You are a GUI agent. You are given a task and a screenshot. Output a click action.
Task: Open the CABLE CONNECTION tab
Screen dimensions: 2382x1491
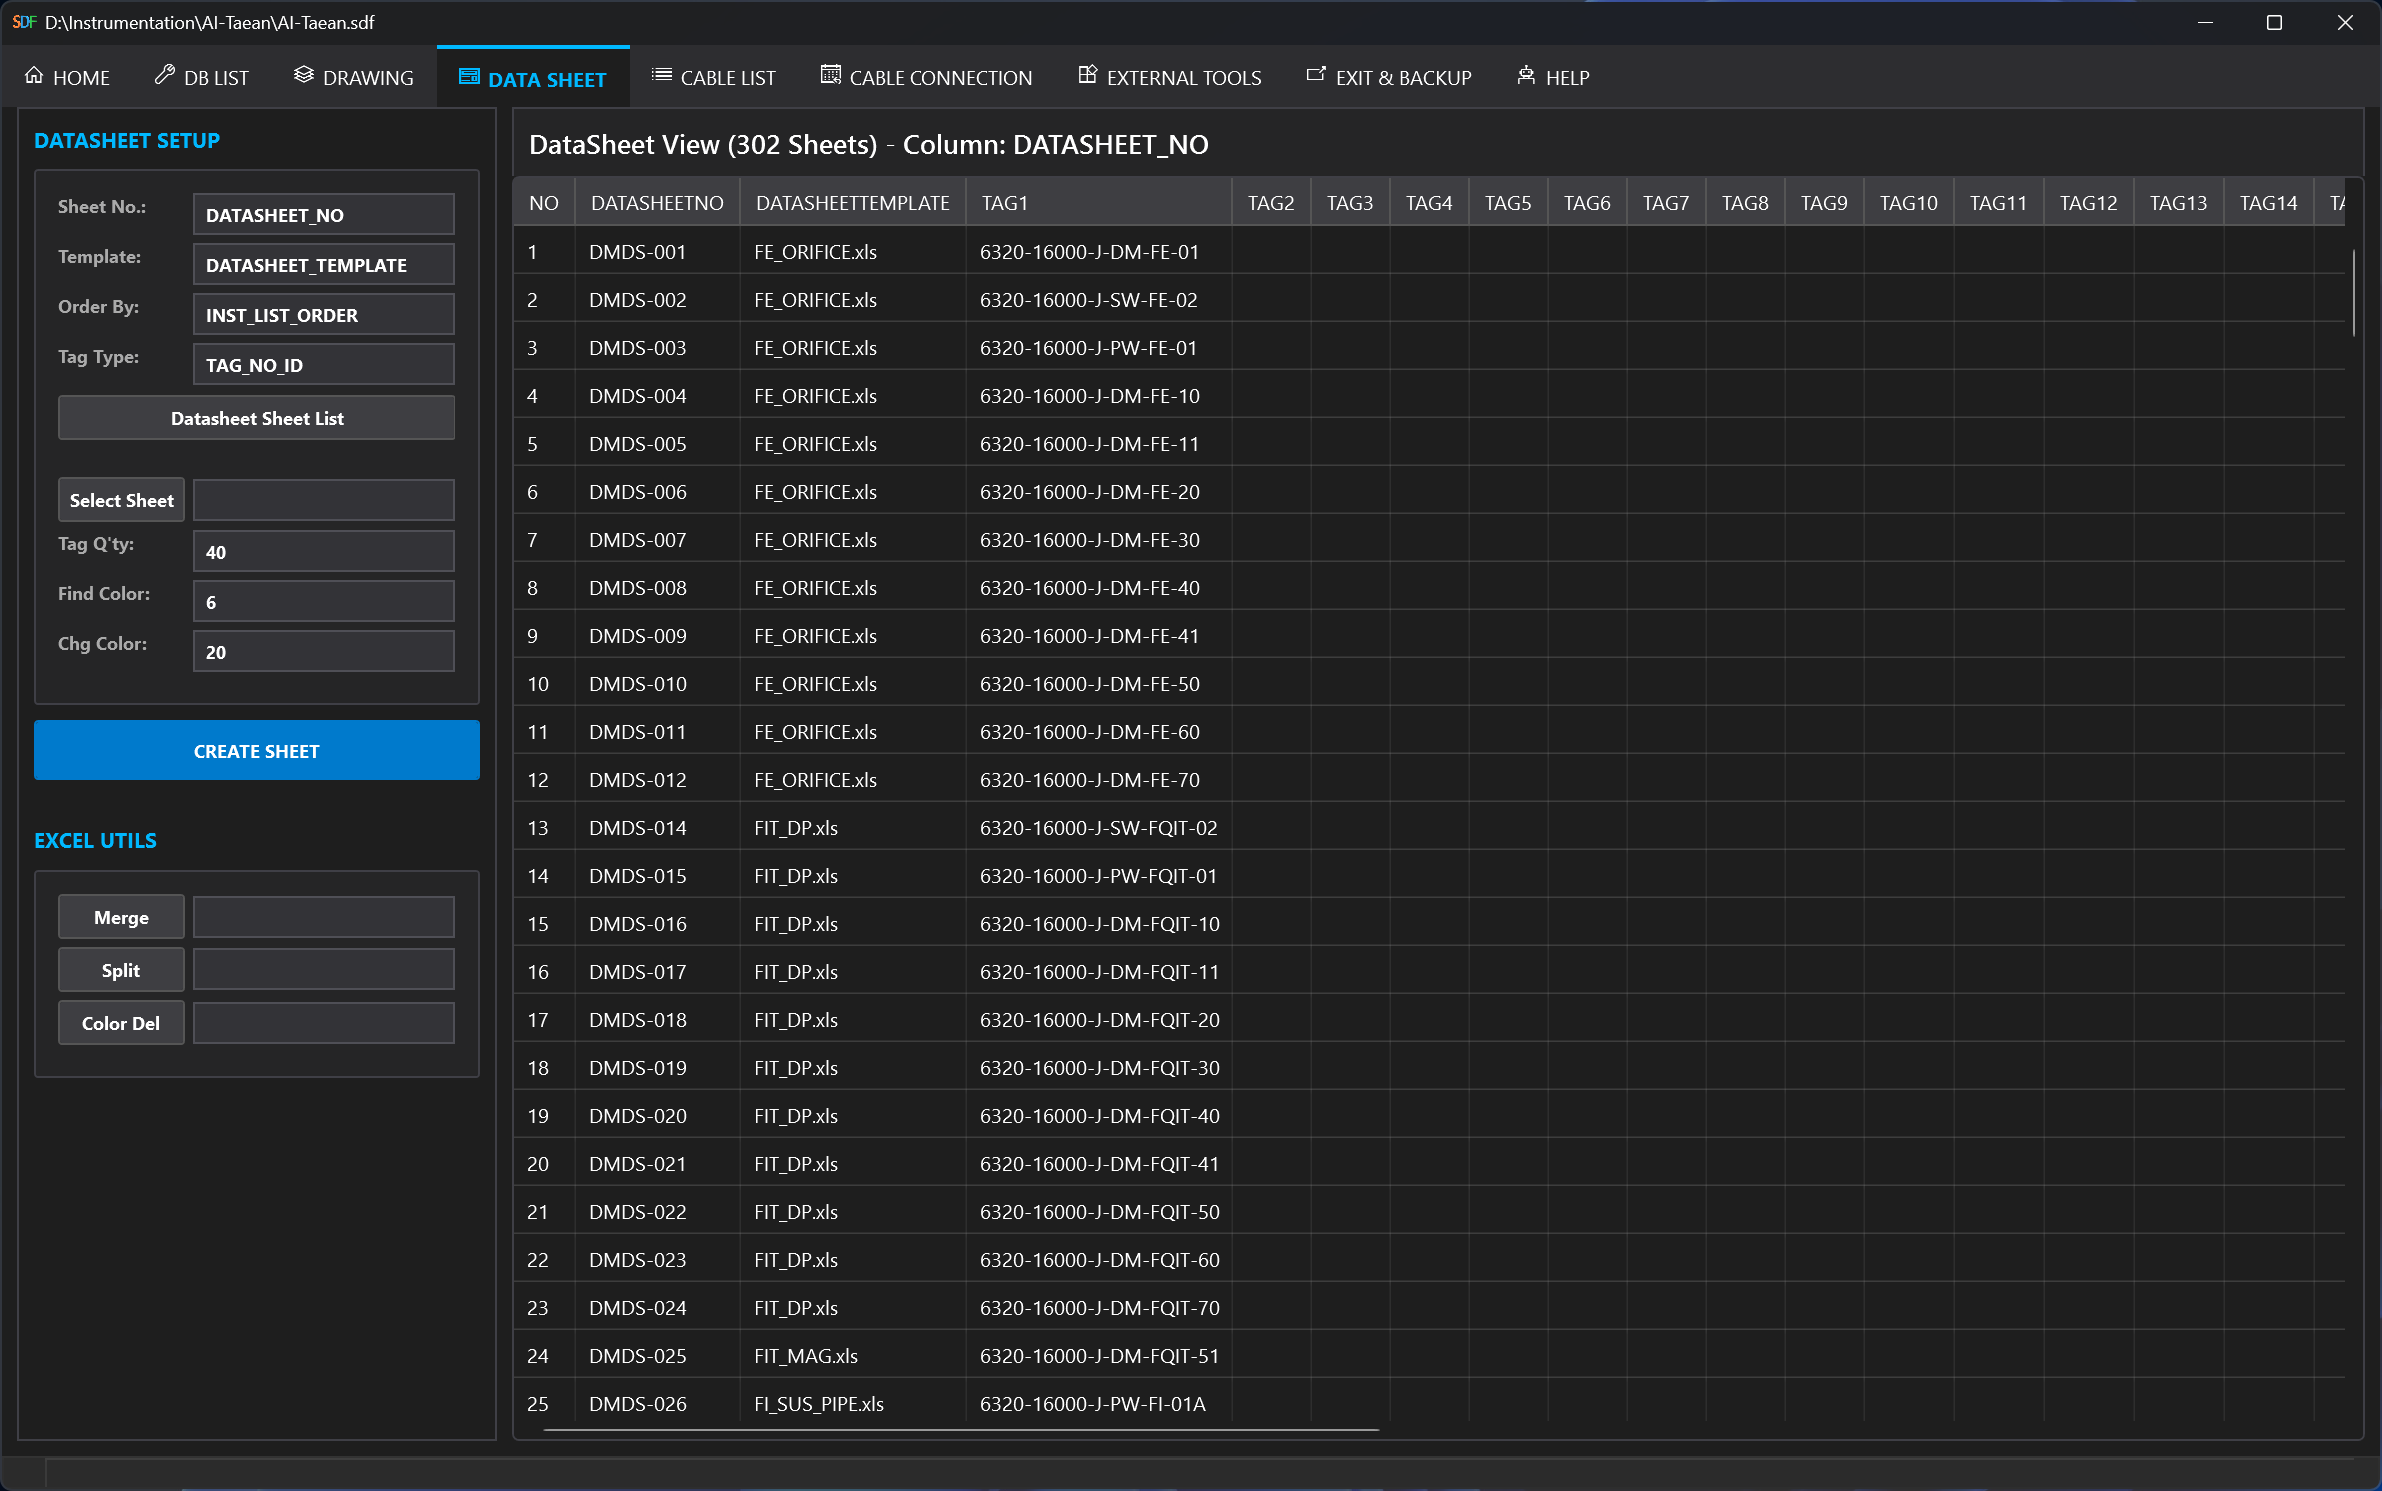click(927, 77)
